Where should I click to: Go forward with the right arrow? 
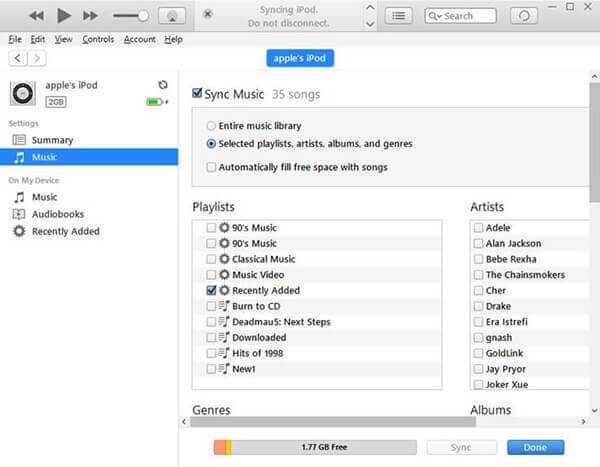click(x=37, y=58)
